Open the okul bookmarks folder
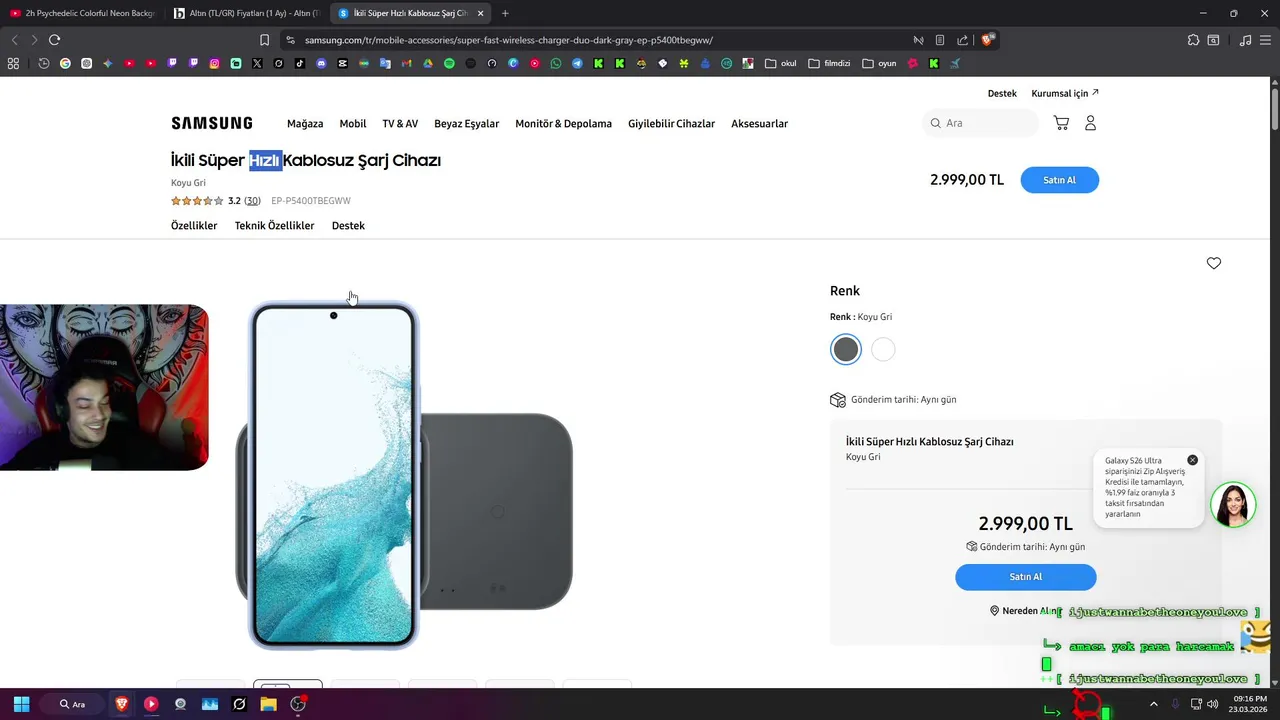1280x720 pixels. coord(780,63)
